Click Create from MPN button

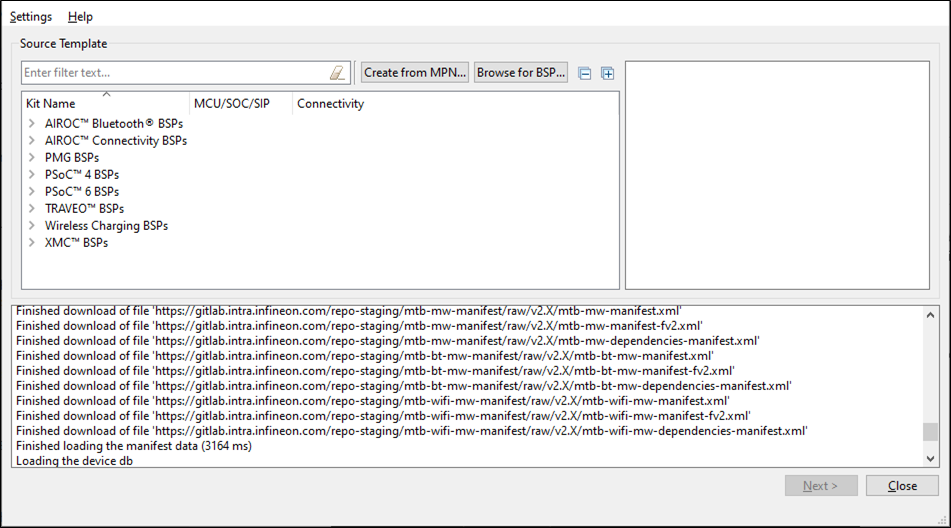[415, 72]
